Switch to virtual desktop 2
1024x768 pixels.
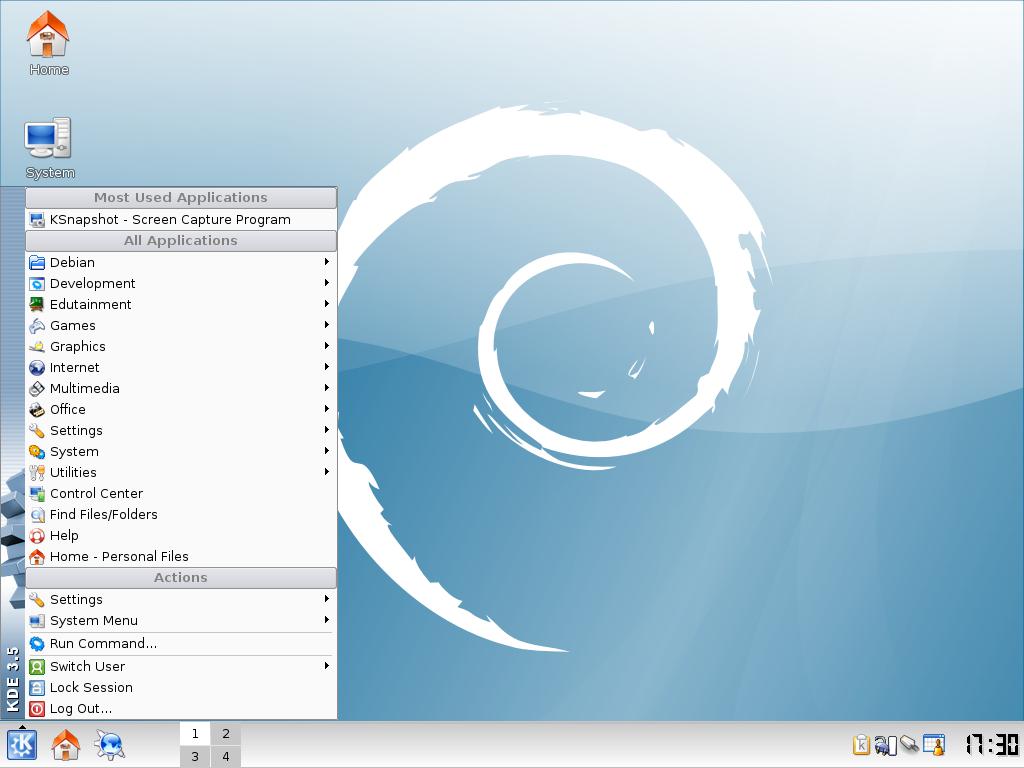coord(225,733)
